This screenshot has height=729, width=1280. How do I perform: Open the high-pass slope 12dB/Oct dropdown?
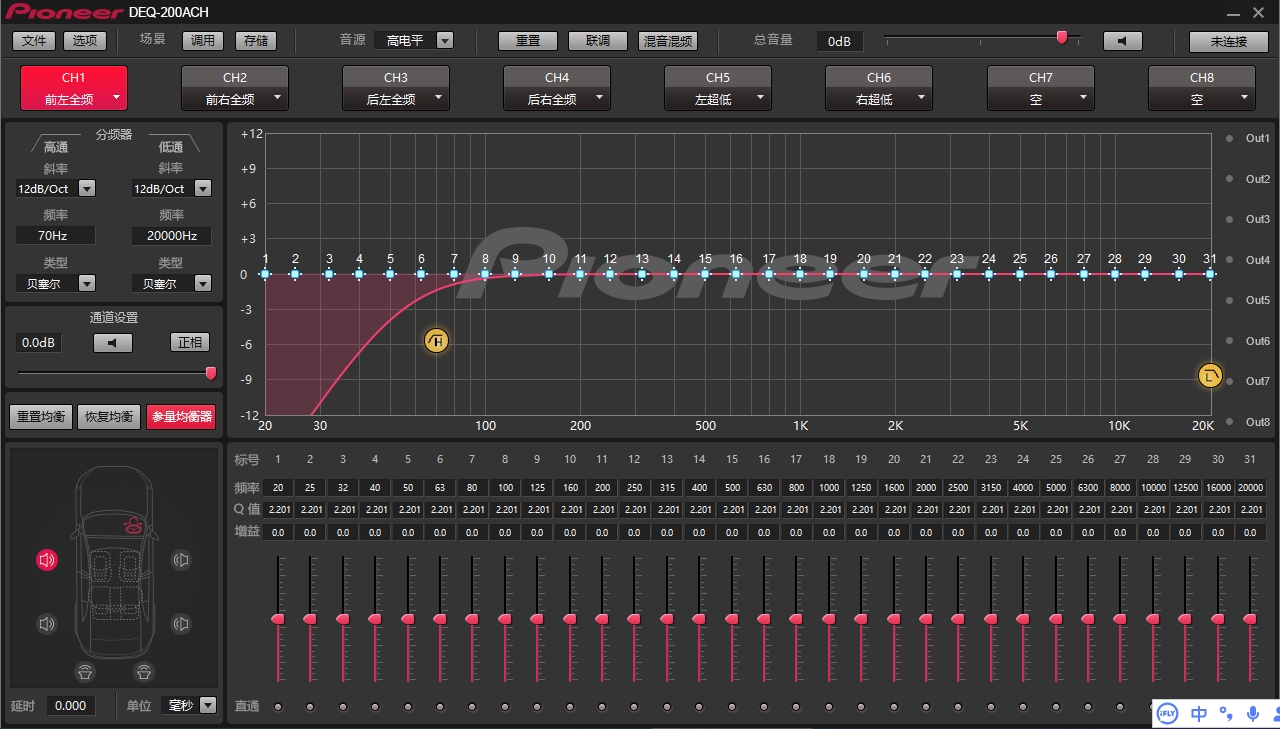(x=87, y=188)
